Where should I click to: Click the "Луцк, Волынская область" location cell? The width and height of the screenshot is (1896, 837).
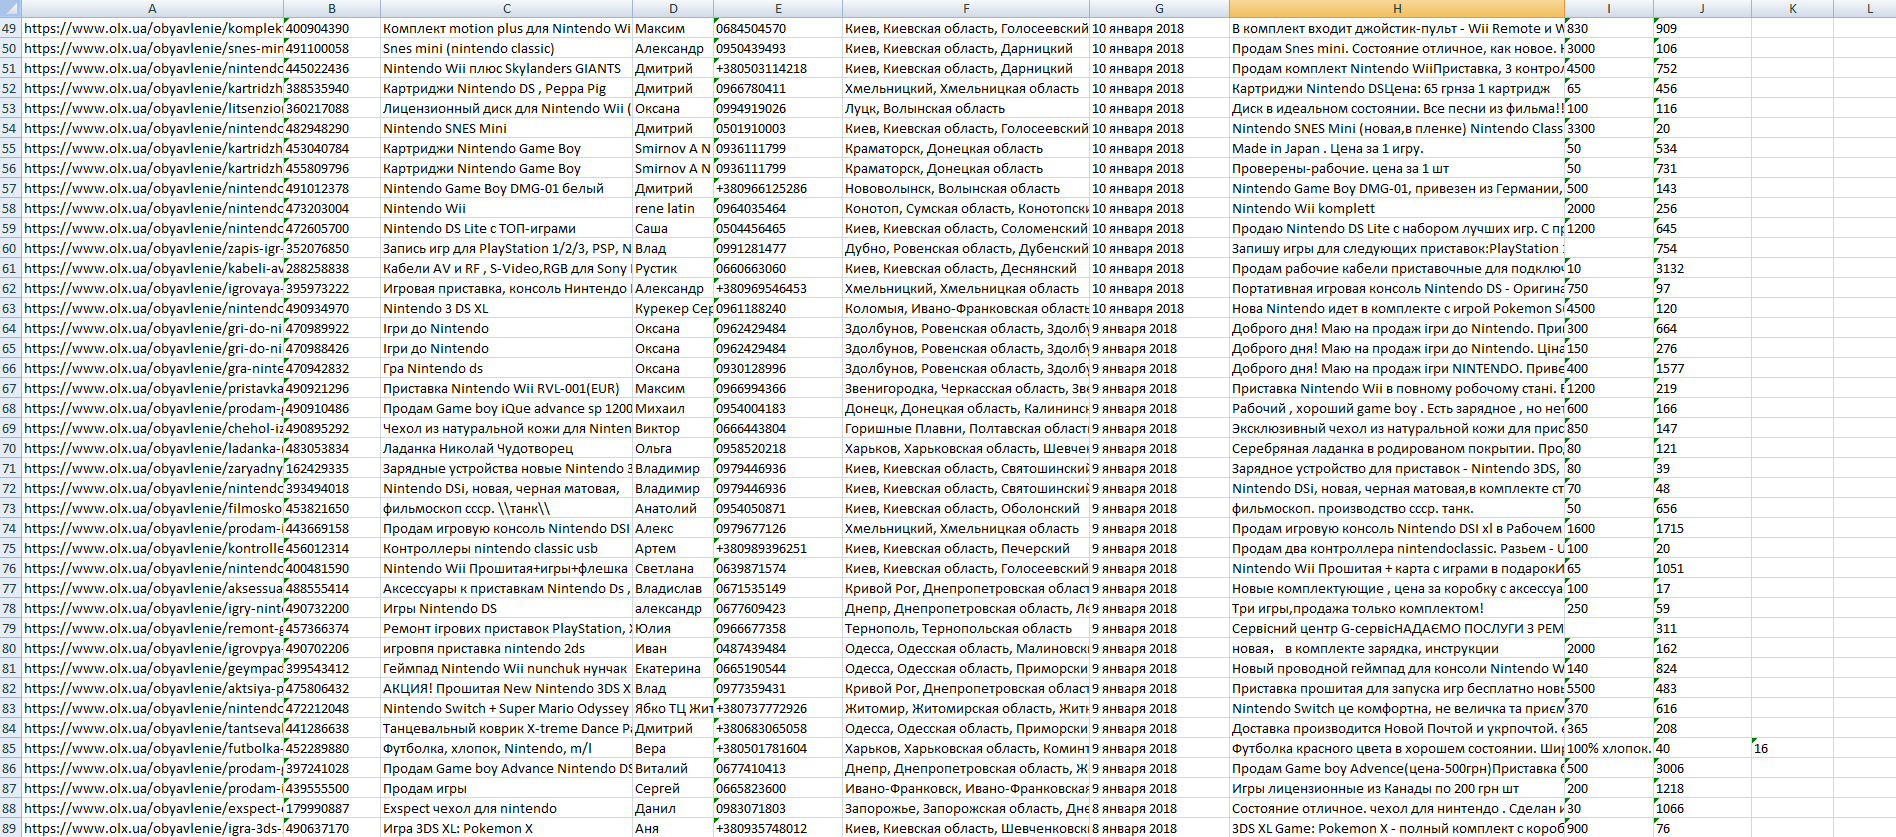click(x=966, y=108)
